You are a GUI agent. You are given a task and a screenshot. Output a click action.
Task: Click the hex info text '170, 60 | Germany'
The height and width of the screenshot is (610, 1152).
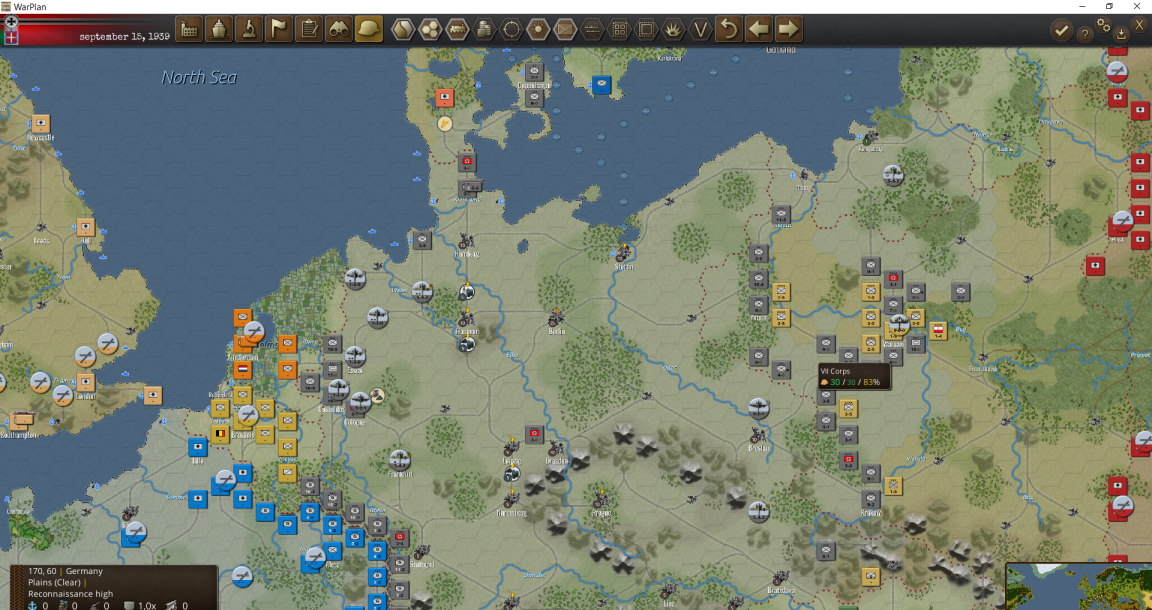click(65, 571)
